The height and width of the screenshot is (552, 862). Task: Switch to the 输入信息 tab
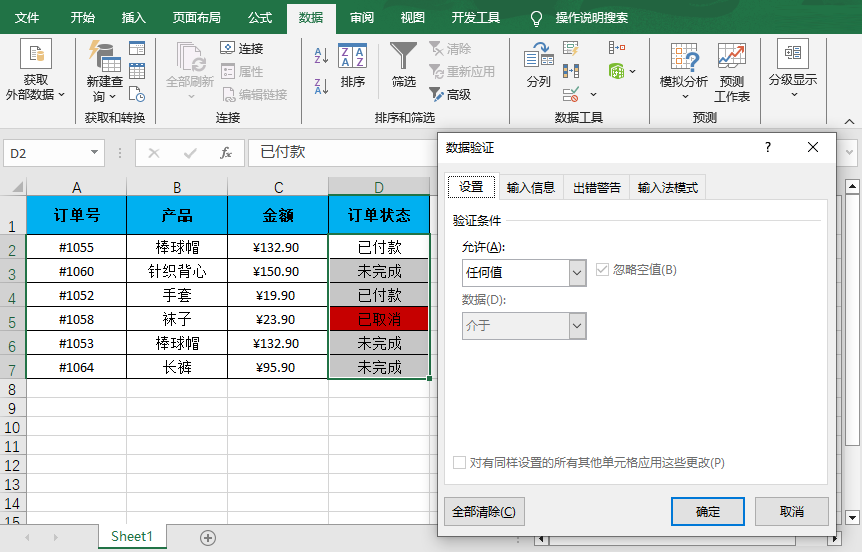[x=531, y=187]
